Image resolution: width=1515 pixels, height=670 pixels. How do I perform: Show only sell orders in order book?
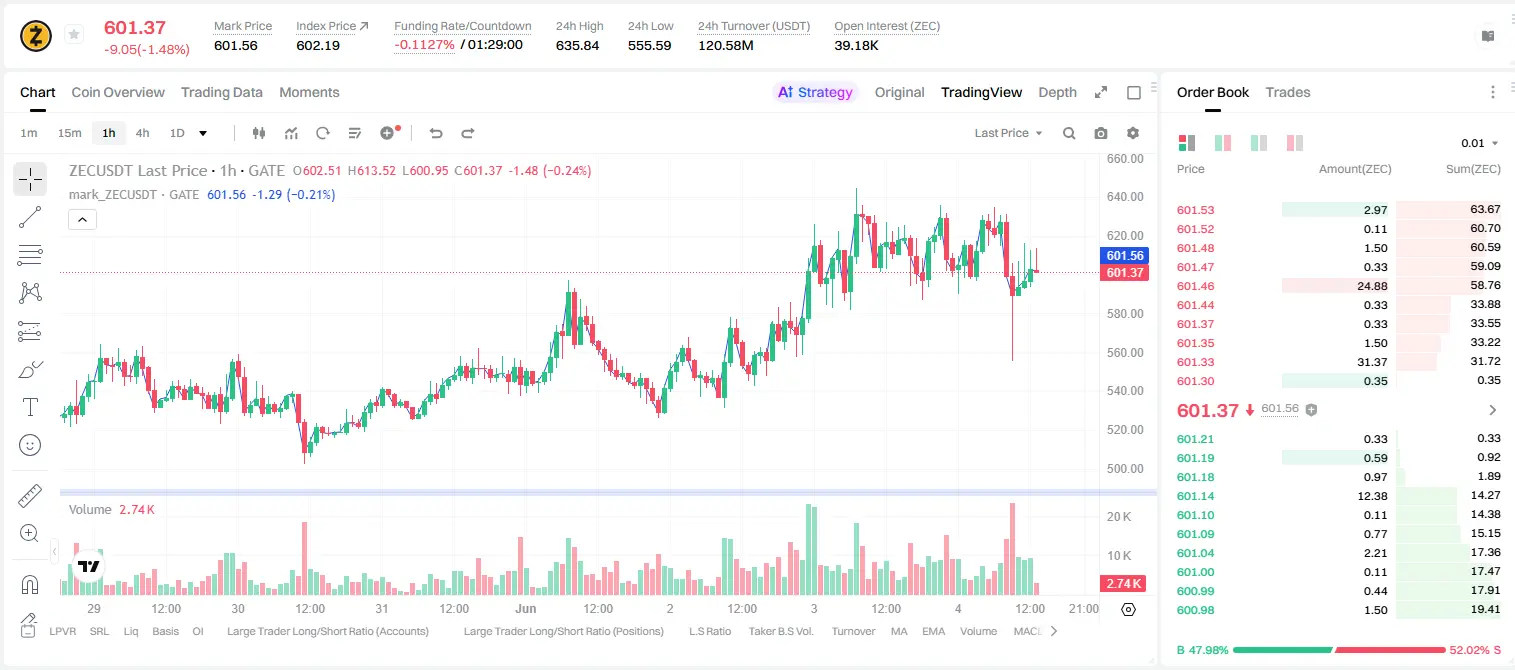1295,143
